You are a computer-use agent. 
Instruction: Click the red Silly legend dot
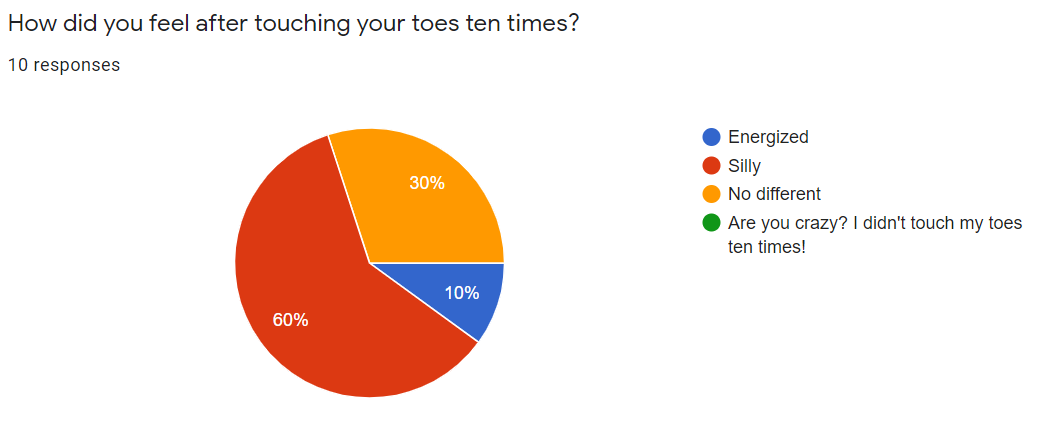coord(711,165)
